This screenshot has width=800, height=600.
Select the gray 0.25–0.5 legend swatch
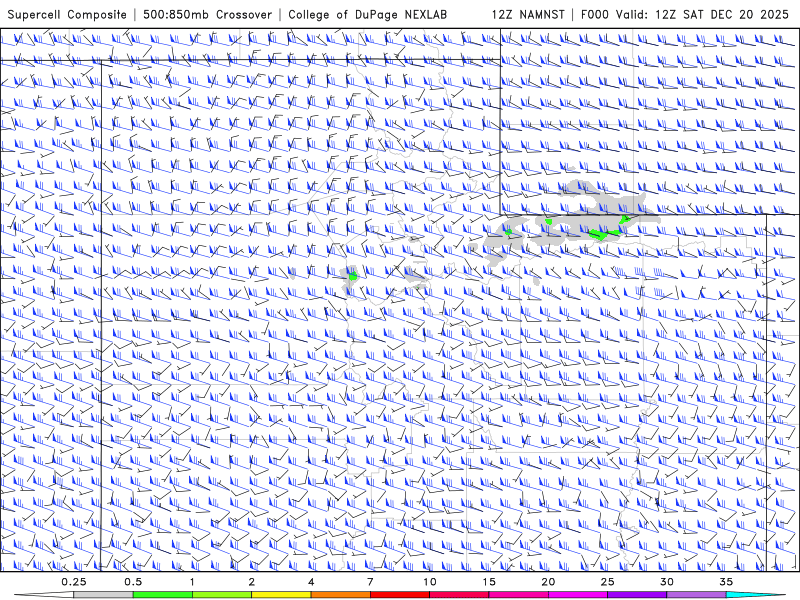tap(103, 595)
